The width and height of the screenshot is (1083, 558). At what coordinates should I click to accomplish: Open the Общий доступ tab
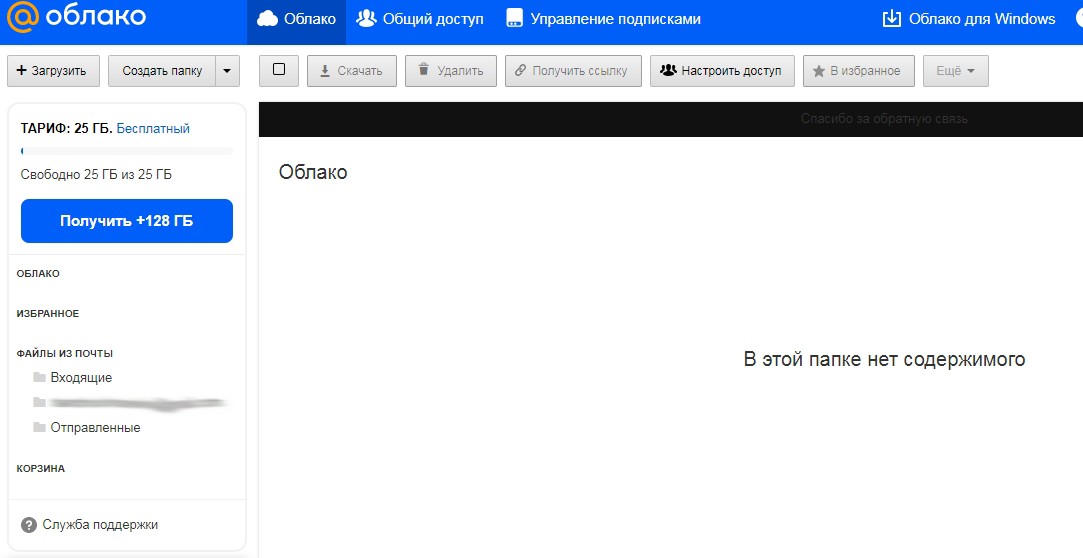point(420,19)
